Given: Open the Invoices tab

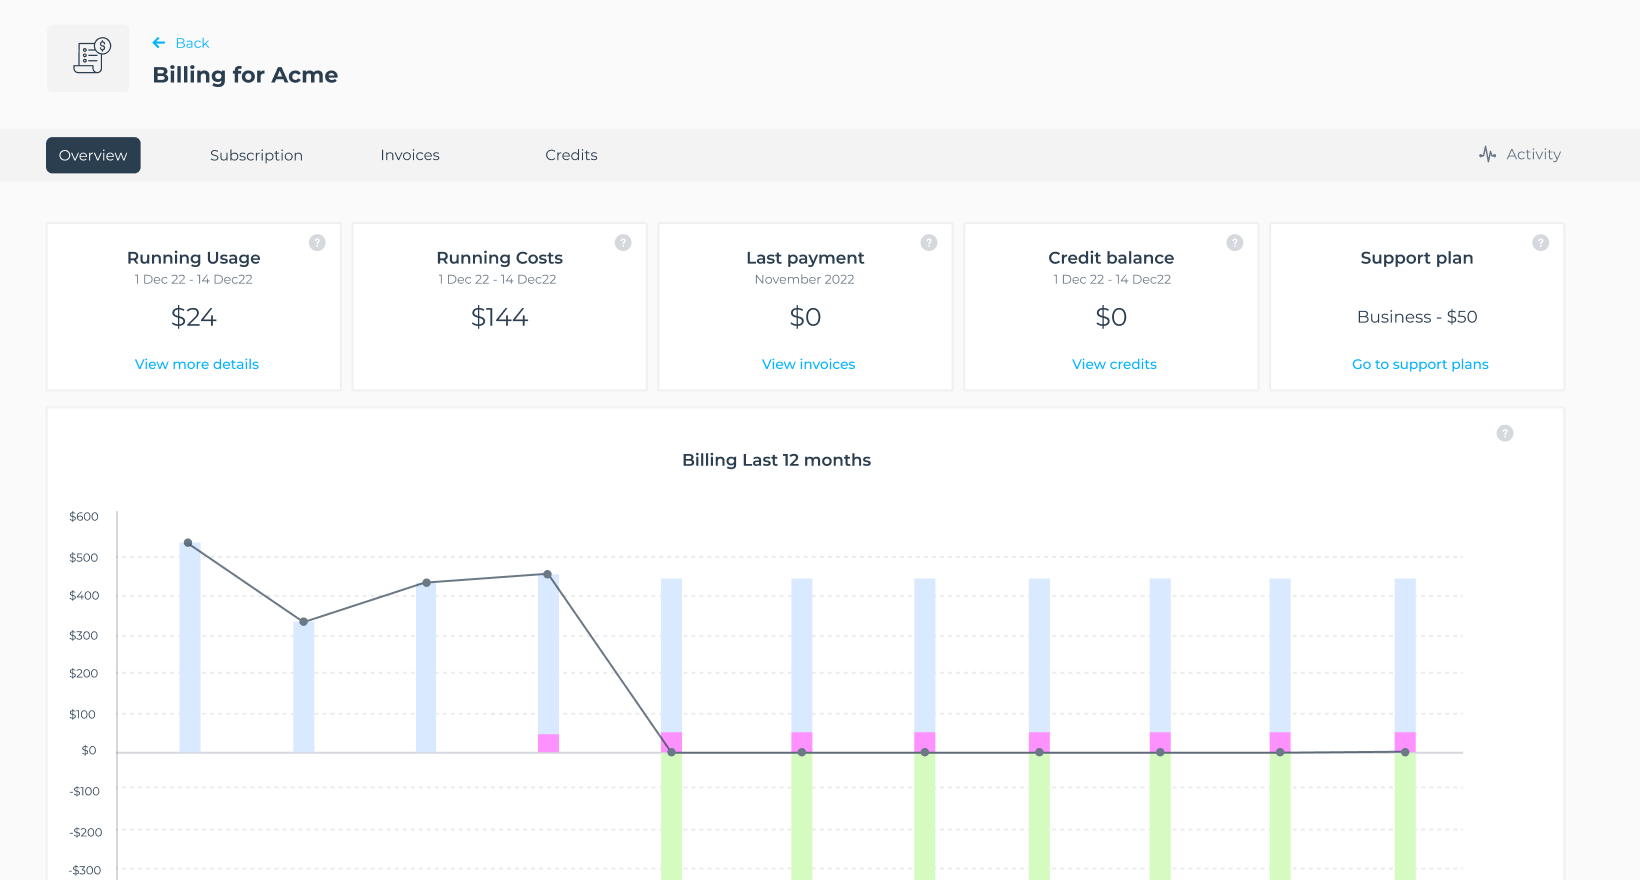Looking at the screenshot, I should [x=410, y=155].
